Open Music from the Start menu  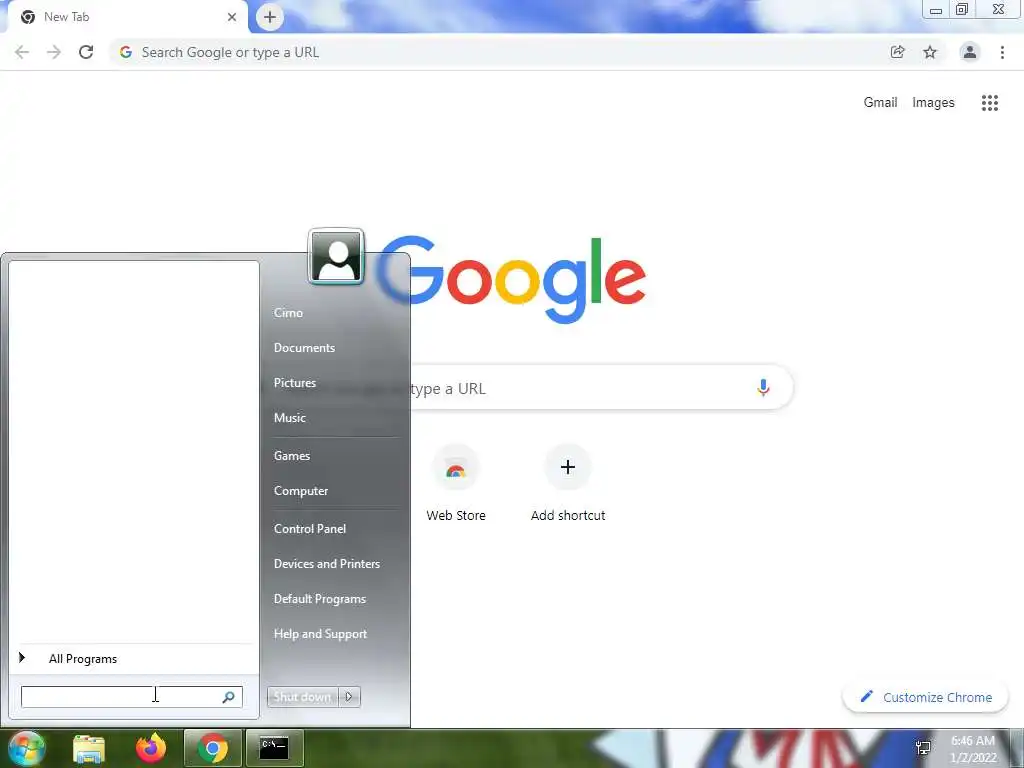[x=289, y=418]
